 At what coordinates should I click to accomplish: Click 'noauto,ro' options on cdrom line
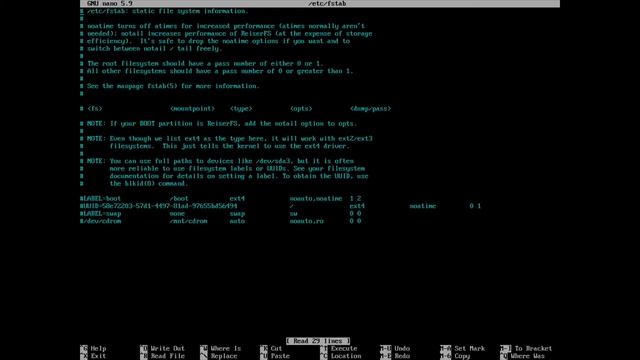[x=307, y=221]
